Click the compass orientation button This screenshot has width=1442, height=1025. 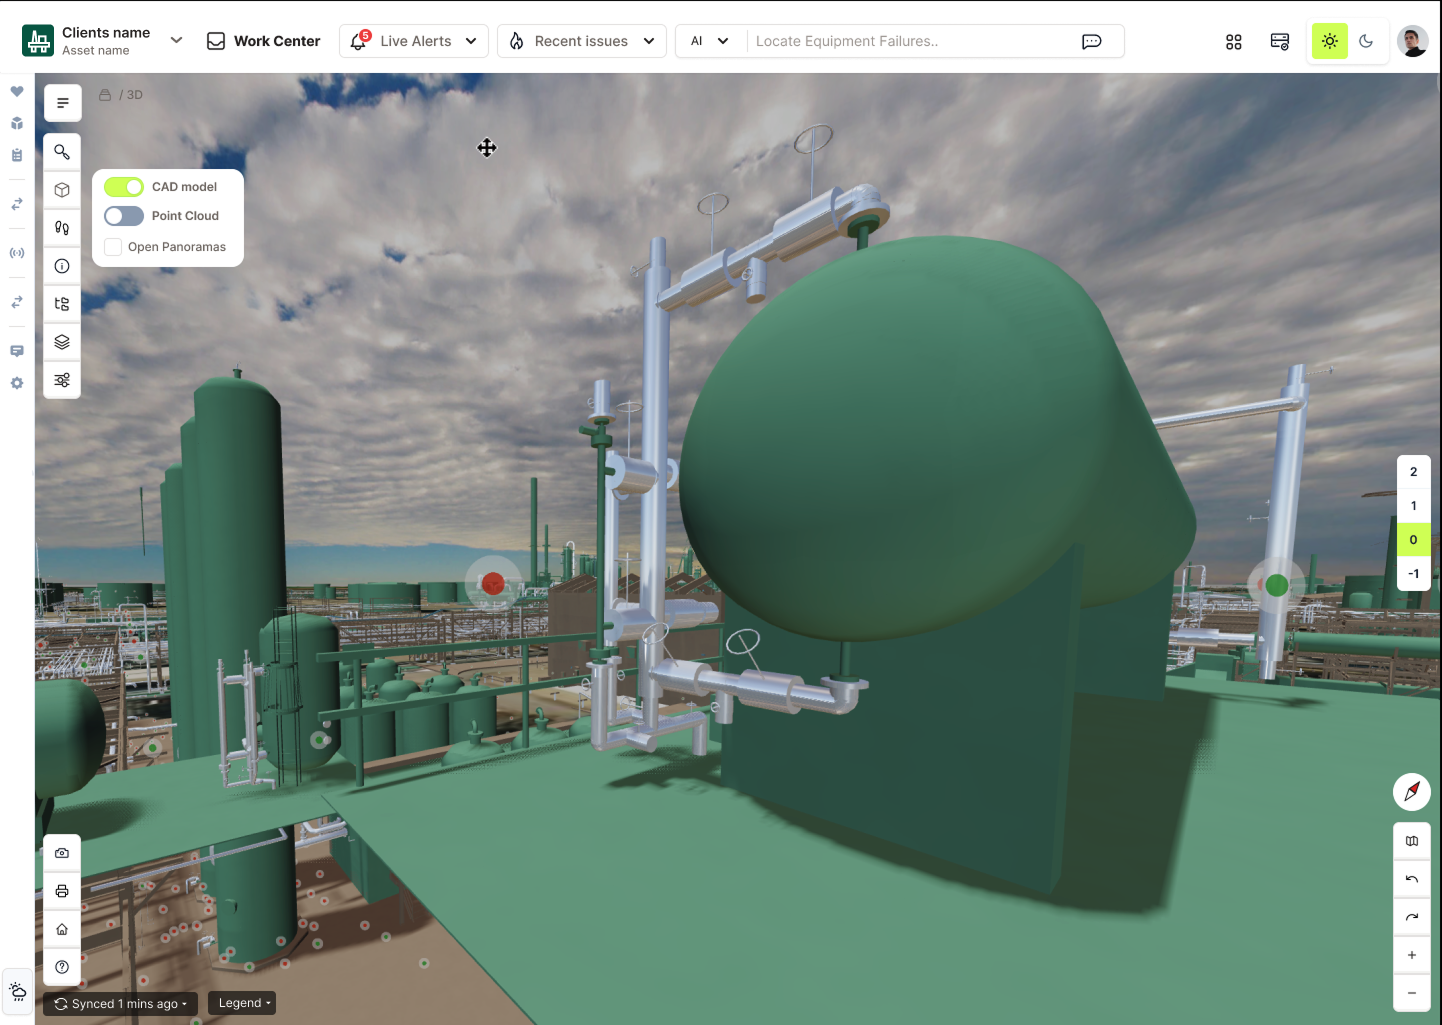tap(1411, 792)
